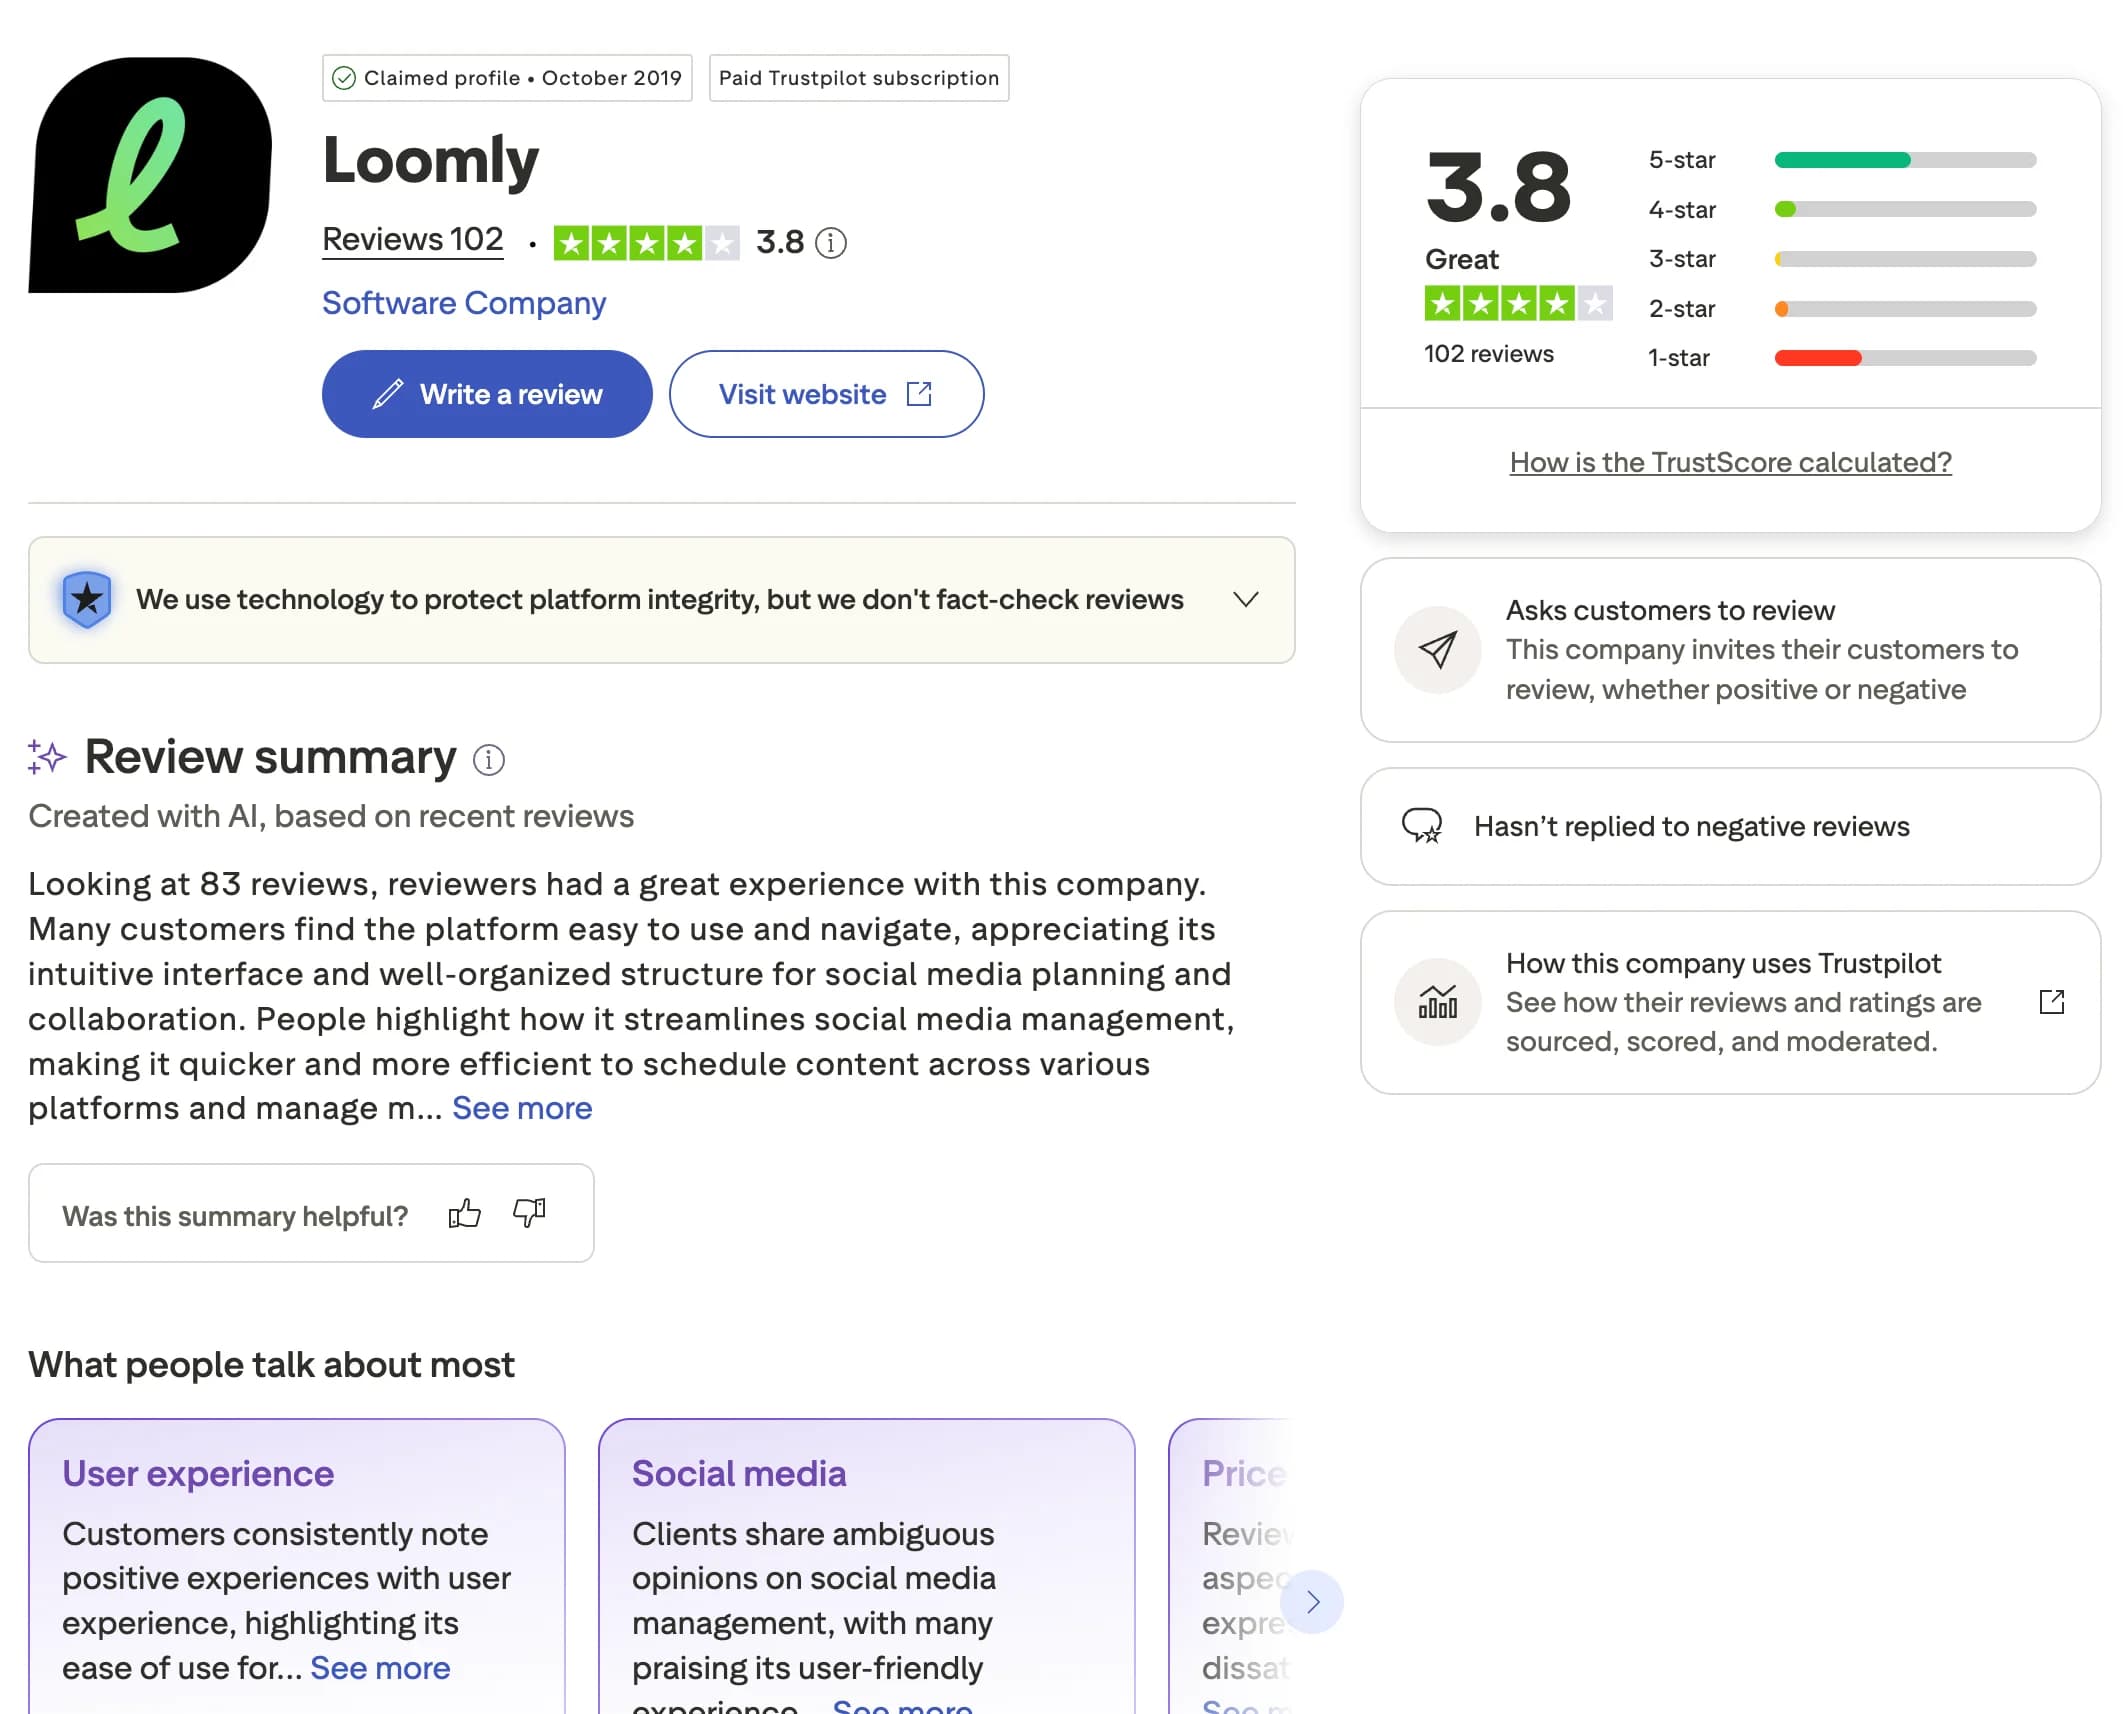Give the summary a thumbs down
The image size is (2128, 1714).
529,1213
